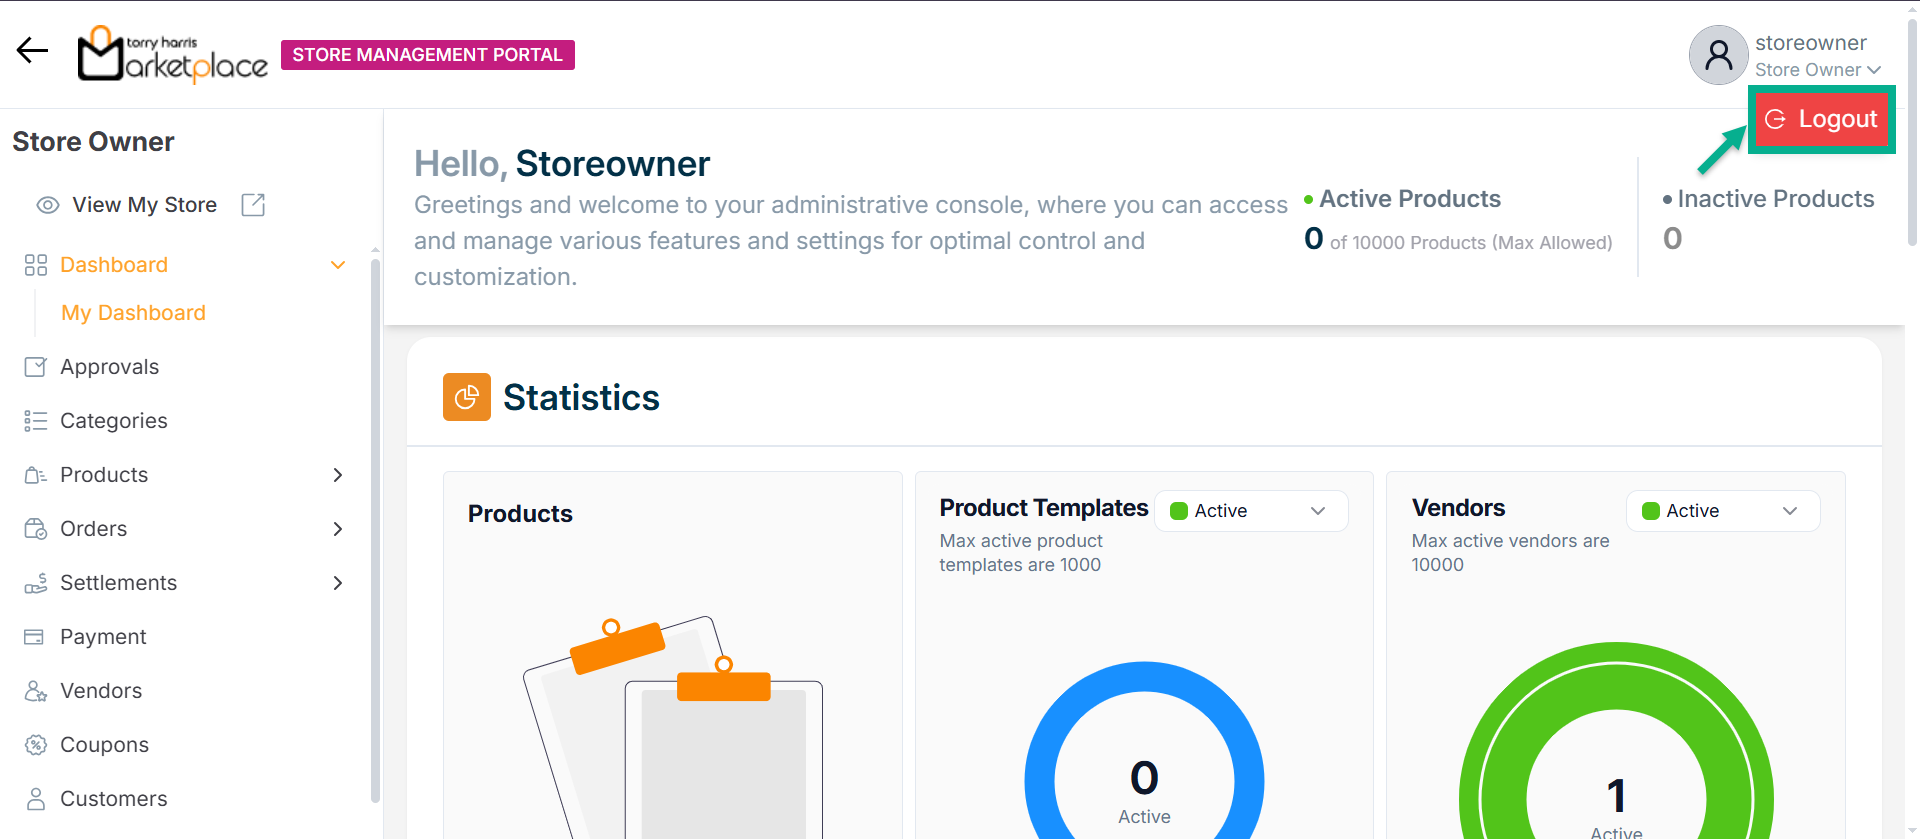Click the Payment card icon in sidebar
This screenshot has width=1920, height=839.
[x=35, y=637]
